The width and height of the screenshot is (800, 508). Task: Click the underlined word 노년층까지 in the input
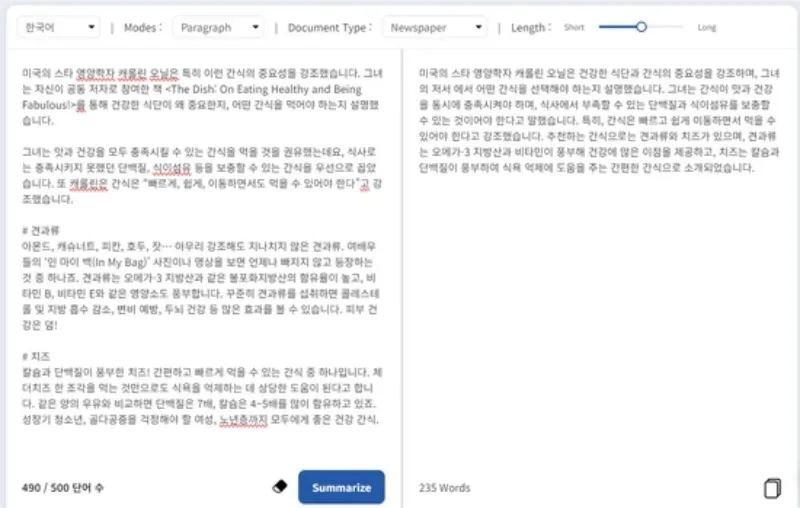click(x=243, y=420)
